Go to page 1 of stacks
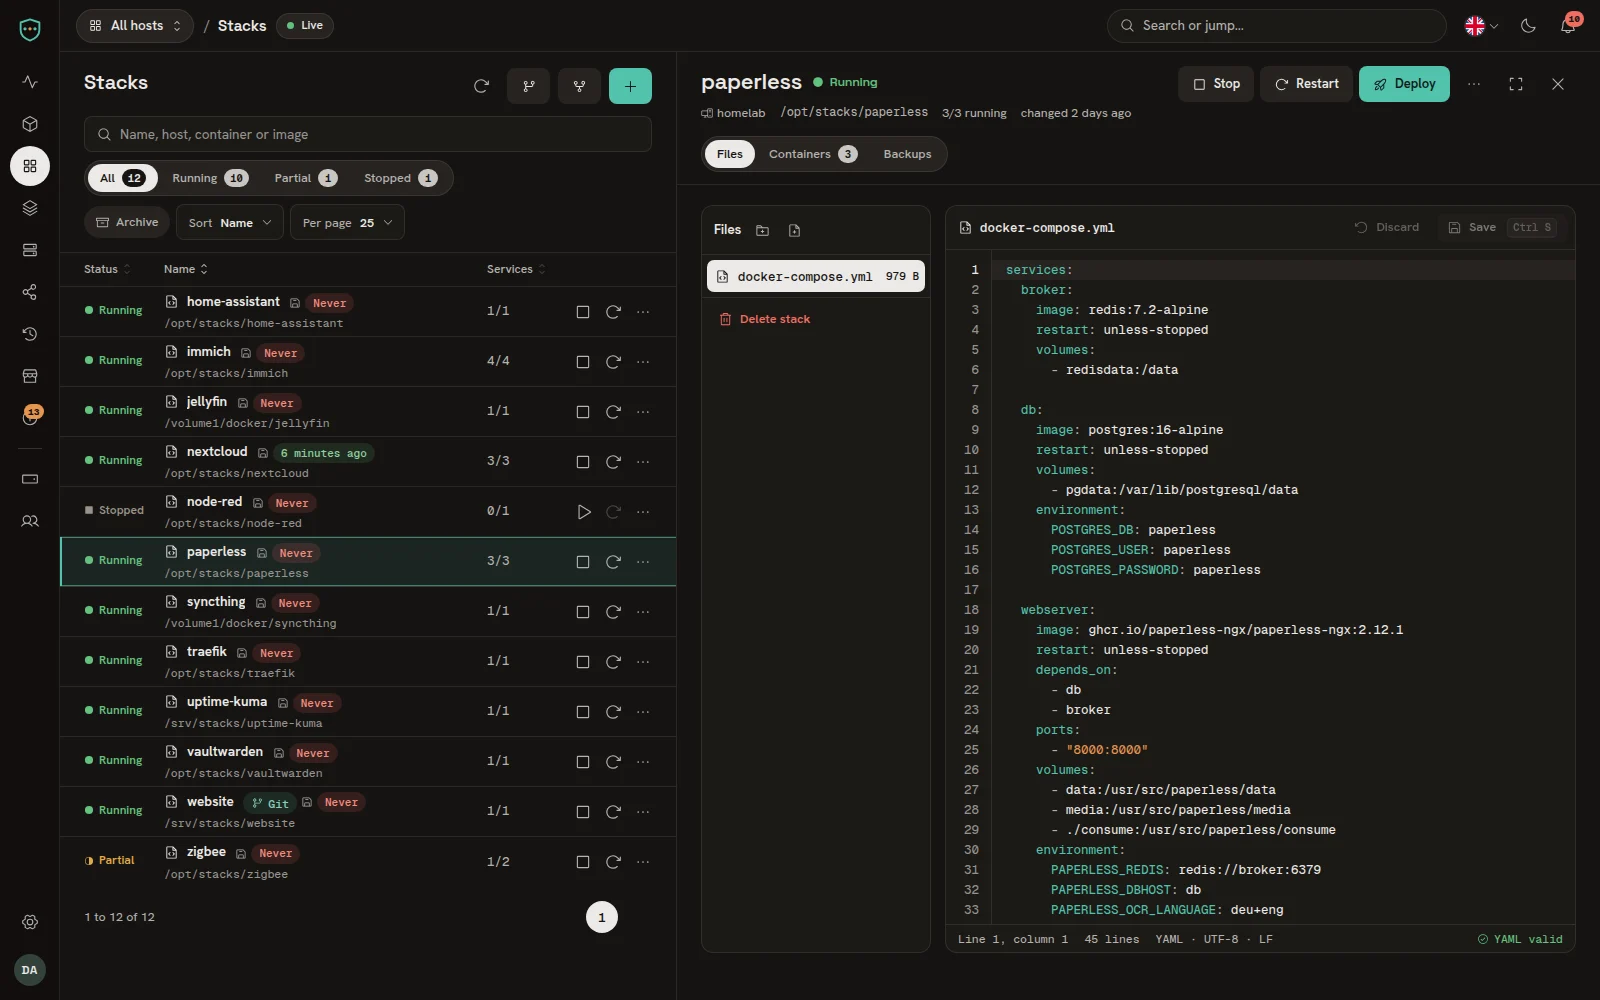 point(602,917)
